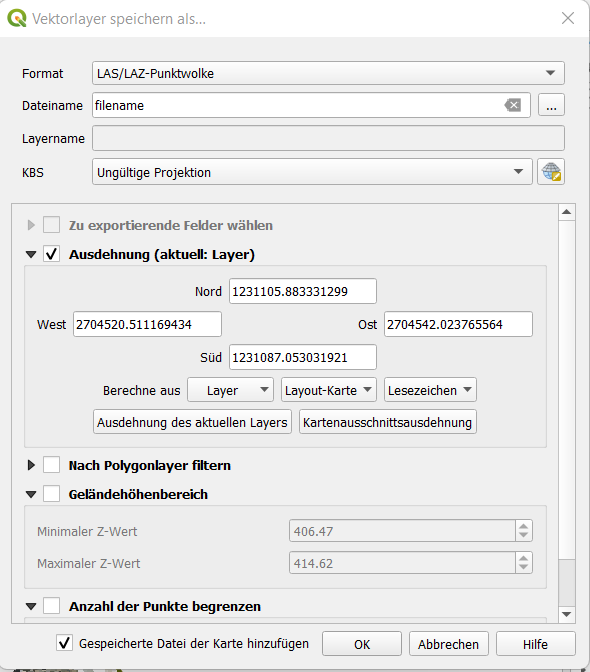Viewport: 590px width, 672px height.
Task: Open the Format dropdown LAS/LAZ-Punktwolke
Action: click(328, 73)
